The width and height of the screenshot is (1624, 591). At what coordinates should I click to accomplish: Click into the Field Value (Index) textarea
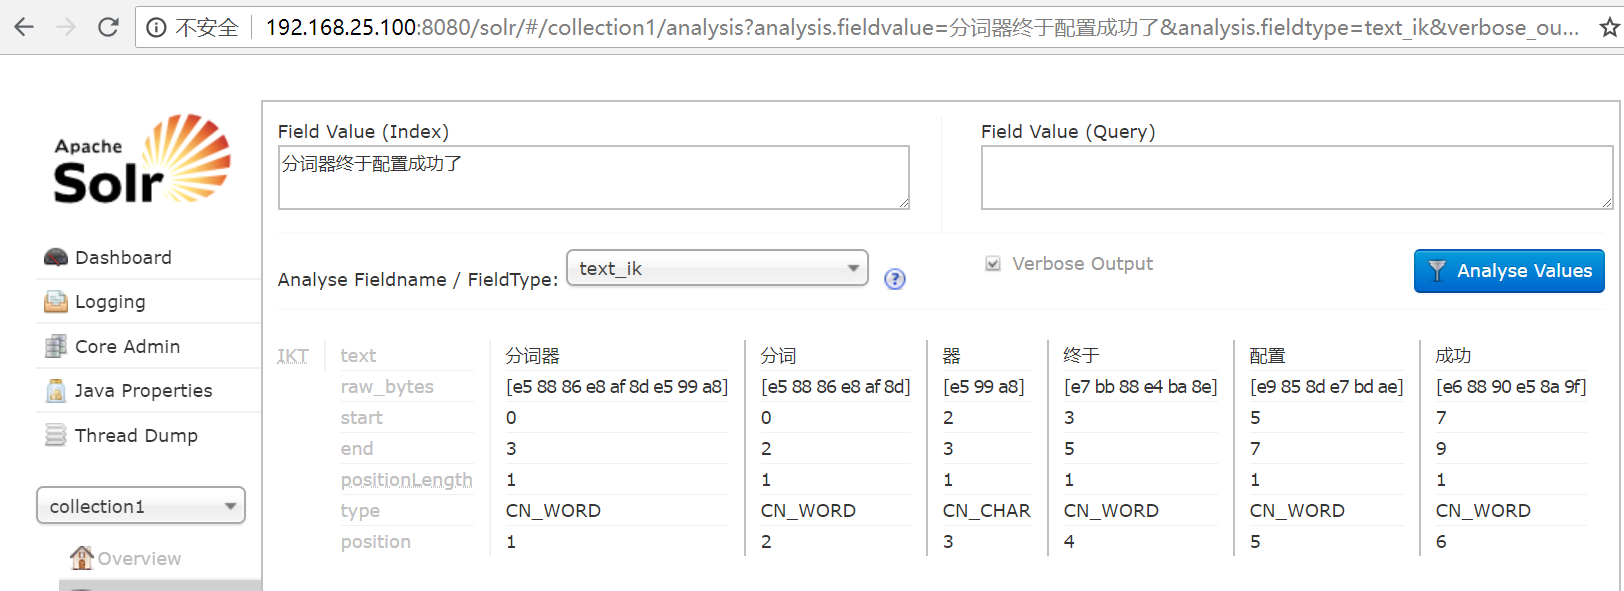click(594, 177)
